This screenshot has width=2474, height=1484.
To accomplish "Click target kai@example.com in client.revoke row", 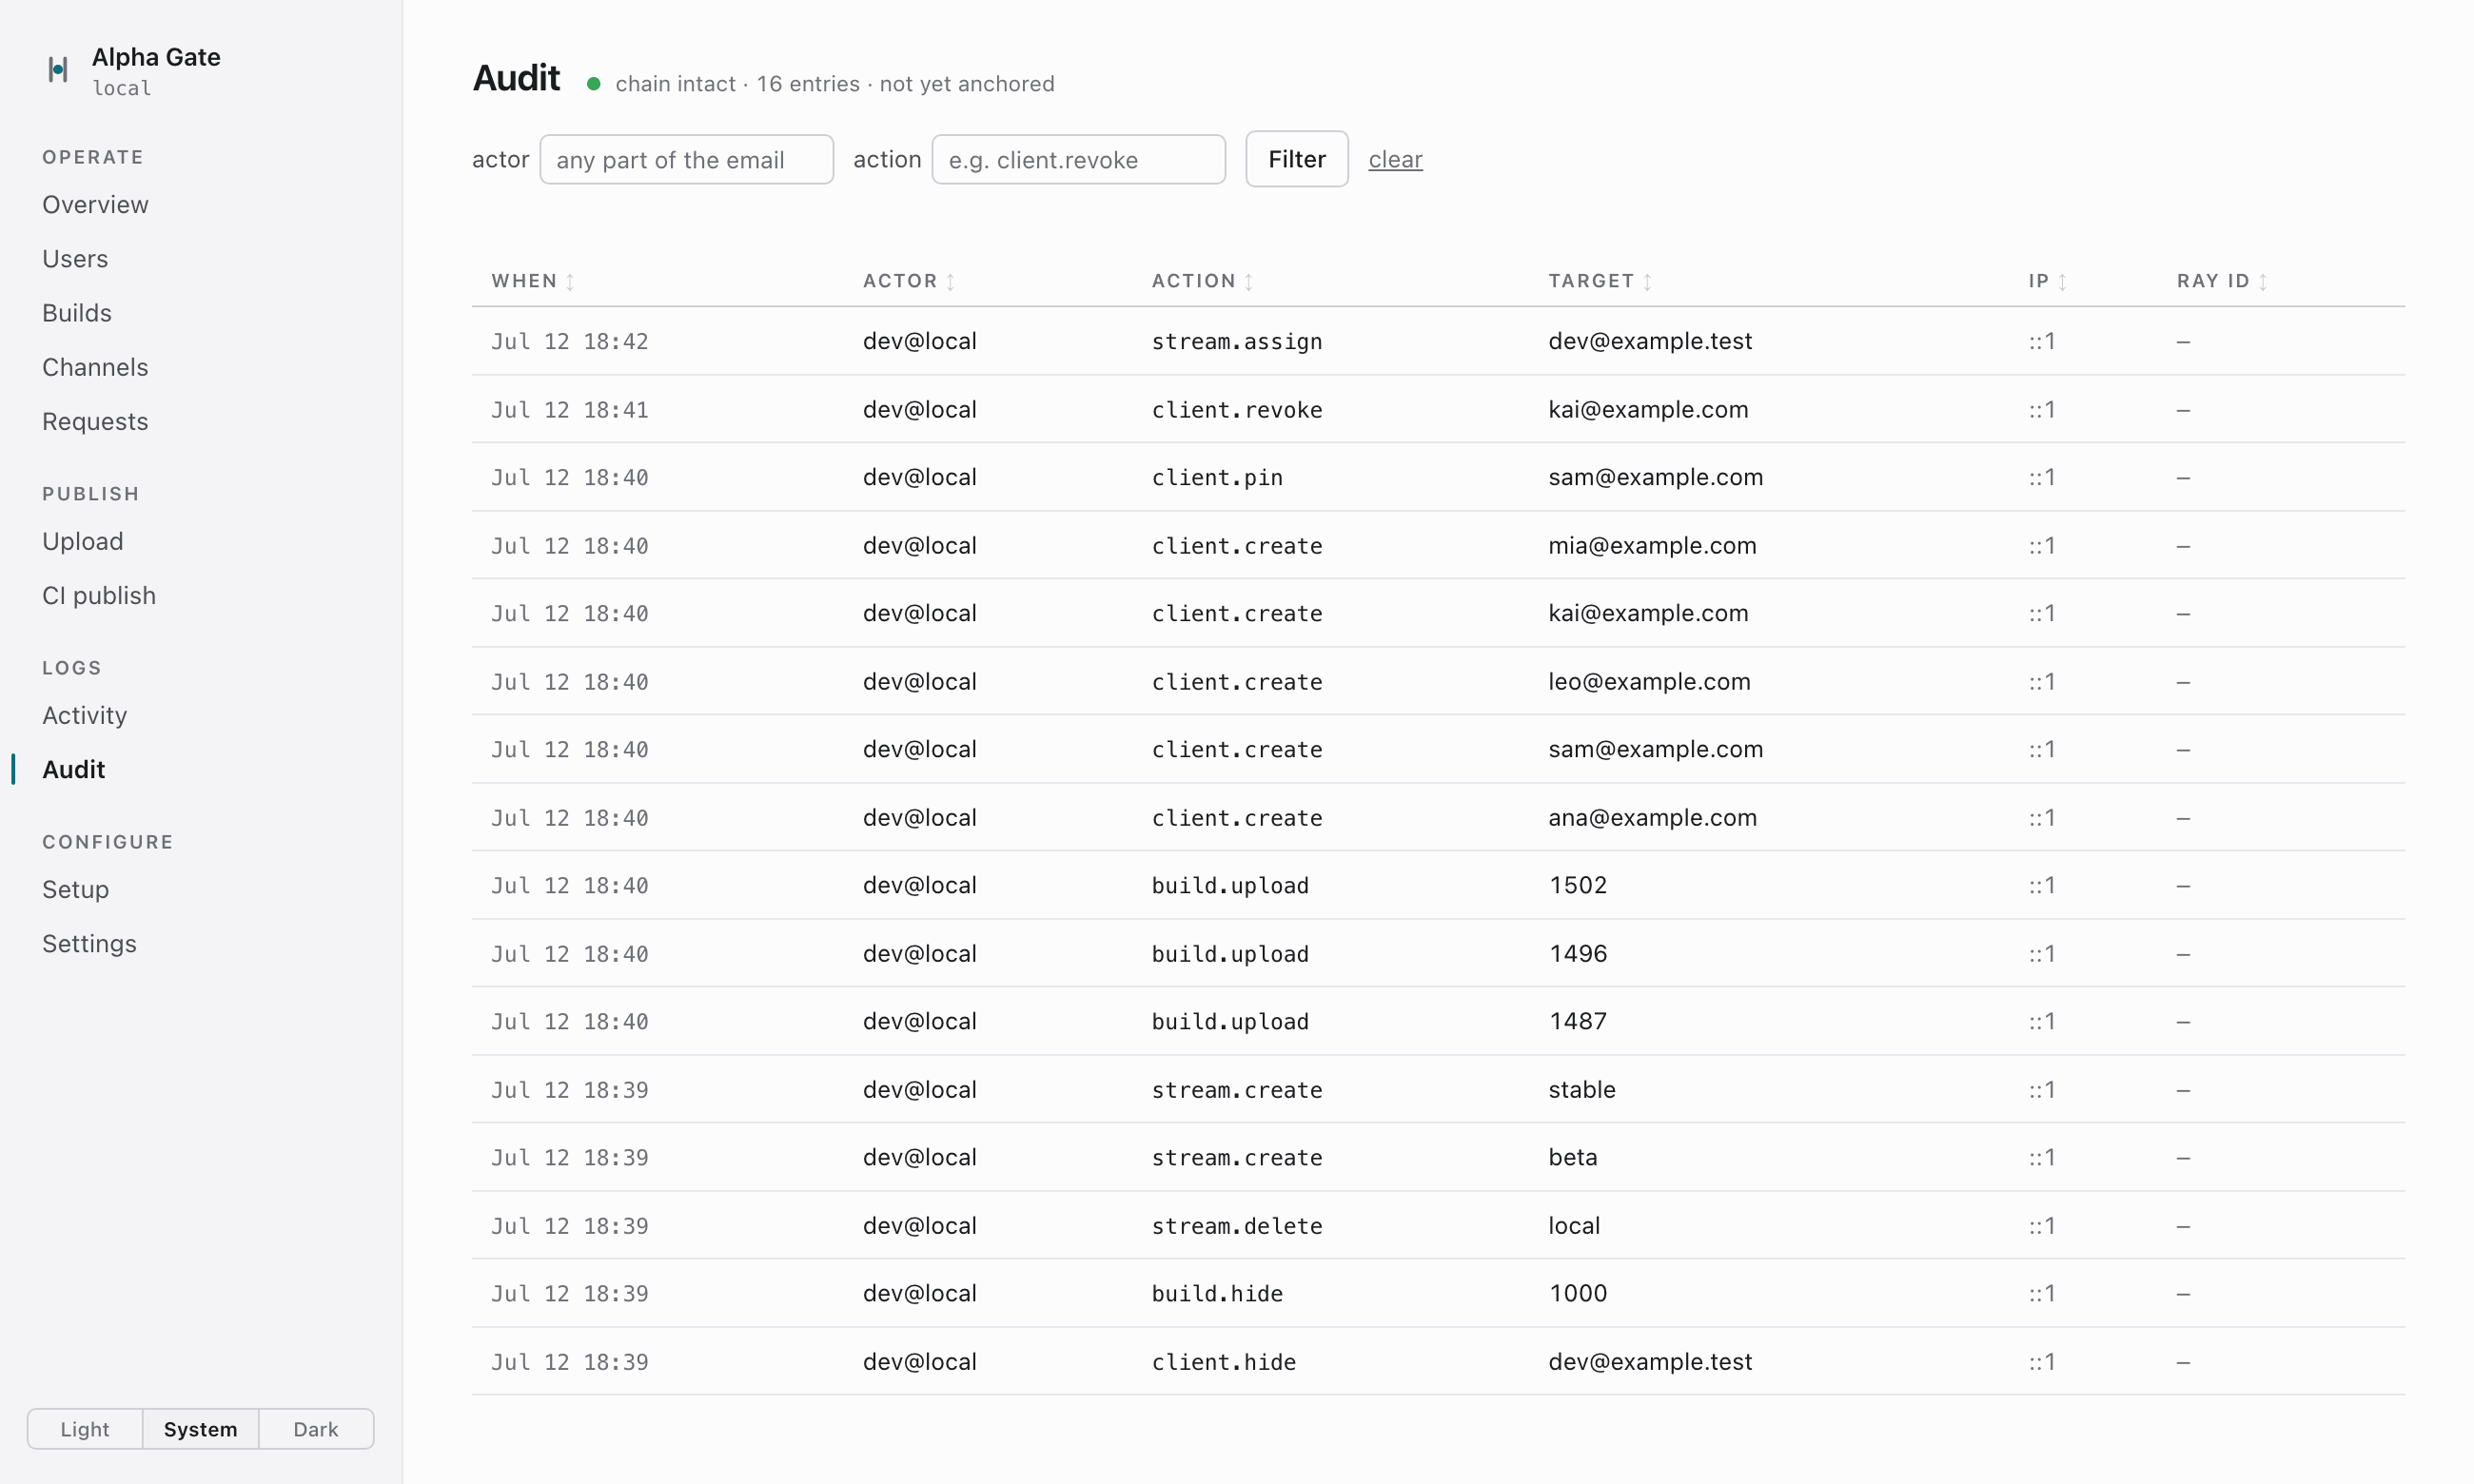I will 1648,409.
